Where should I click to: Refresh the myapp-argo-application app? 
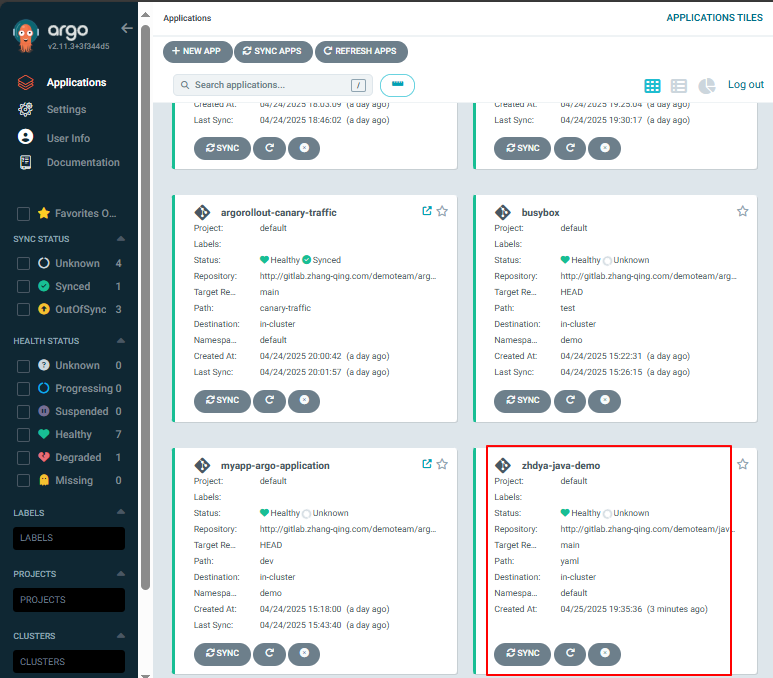(x=269, y=653)
